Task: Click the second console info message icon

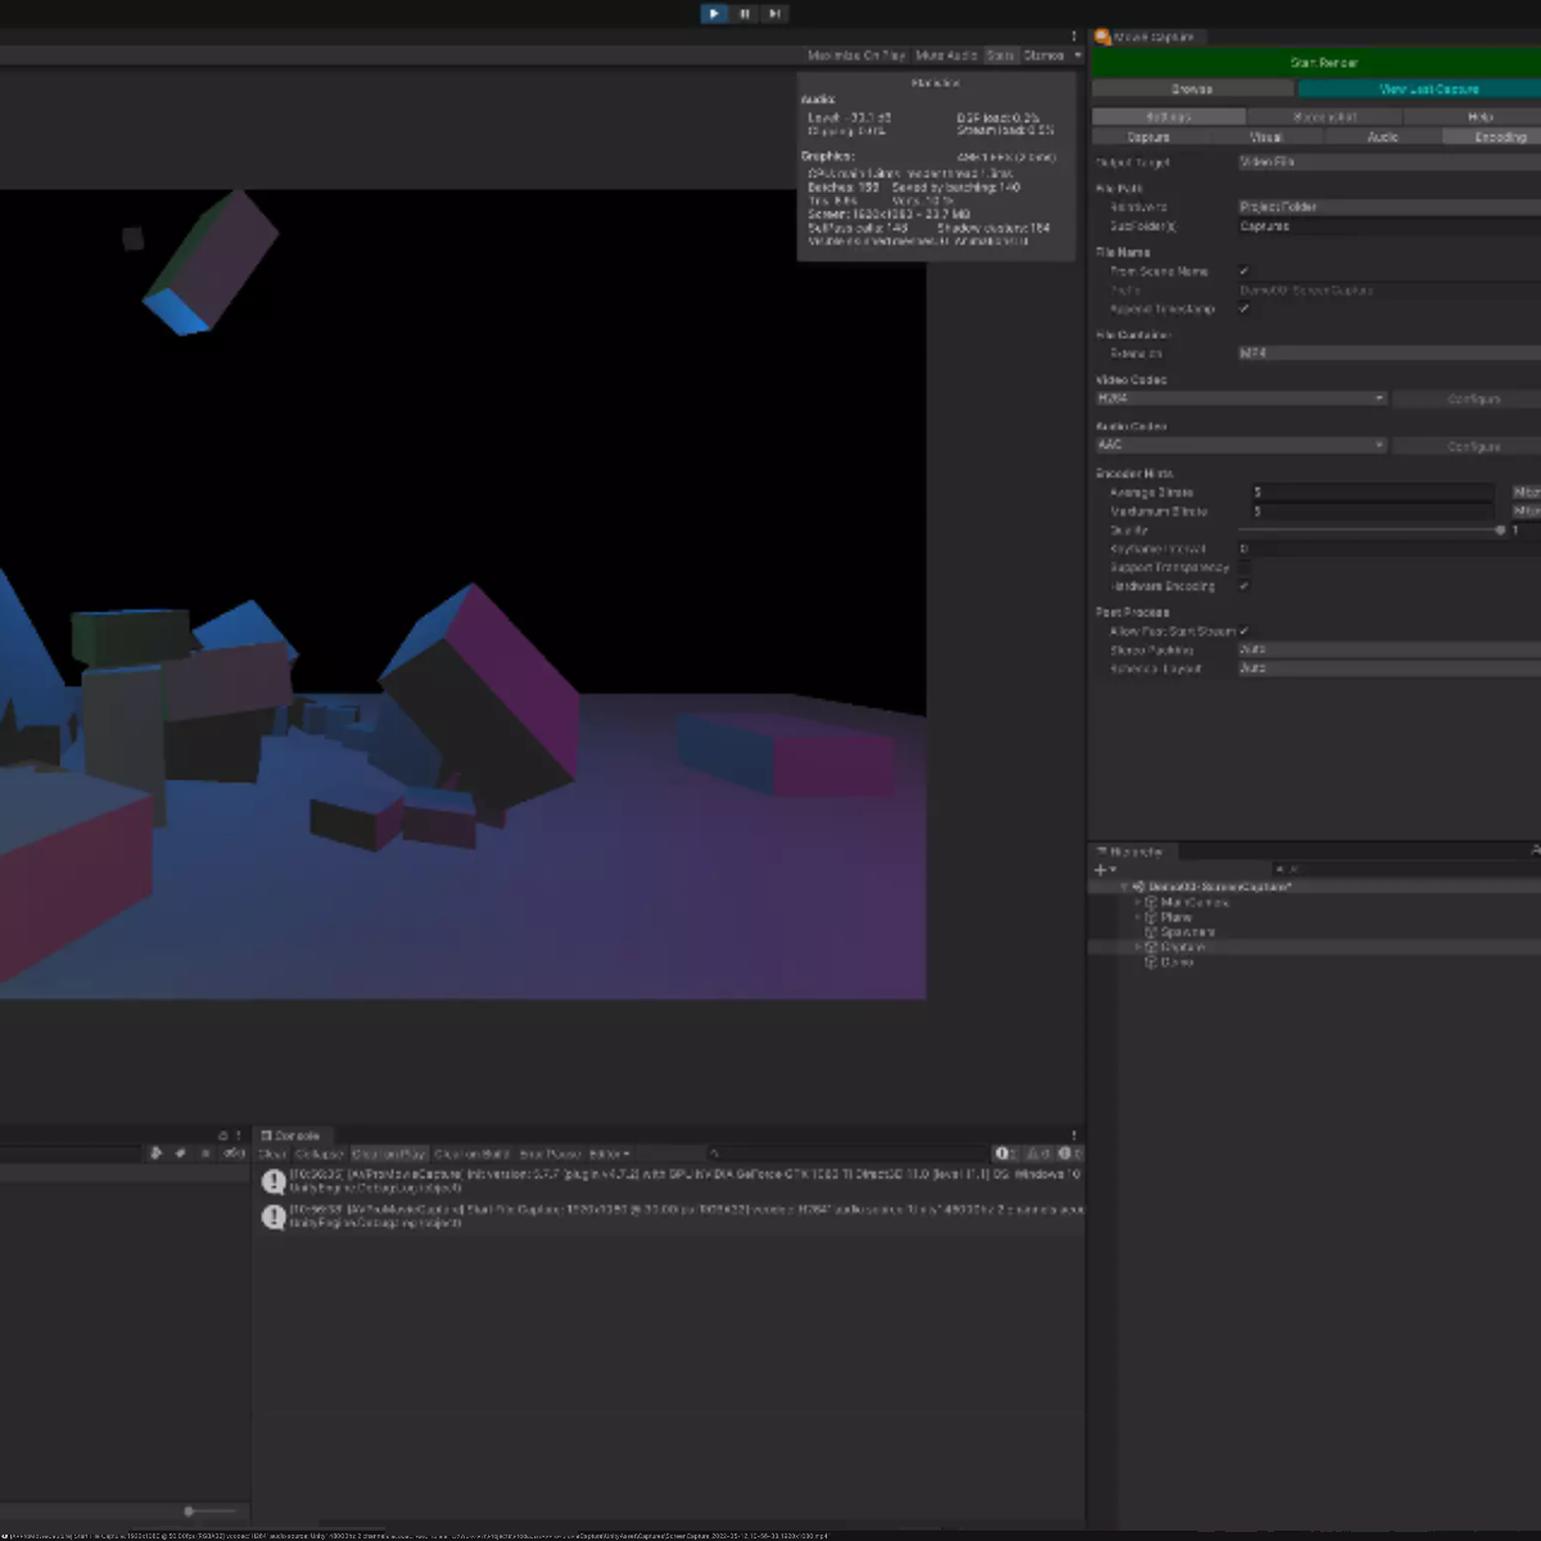Action: [273, 1216]
